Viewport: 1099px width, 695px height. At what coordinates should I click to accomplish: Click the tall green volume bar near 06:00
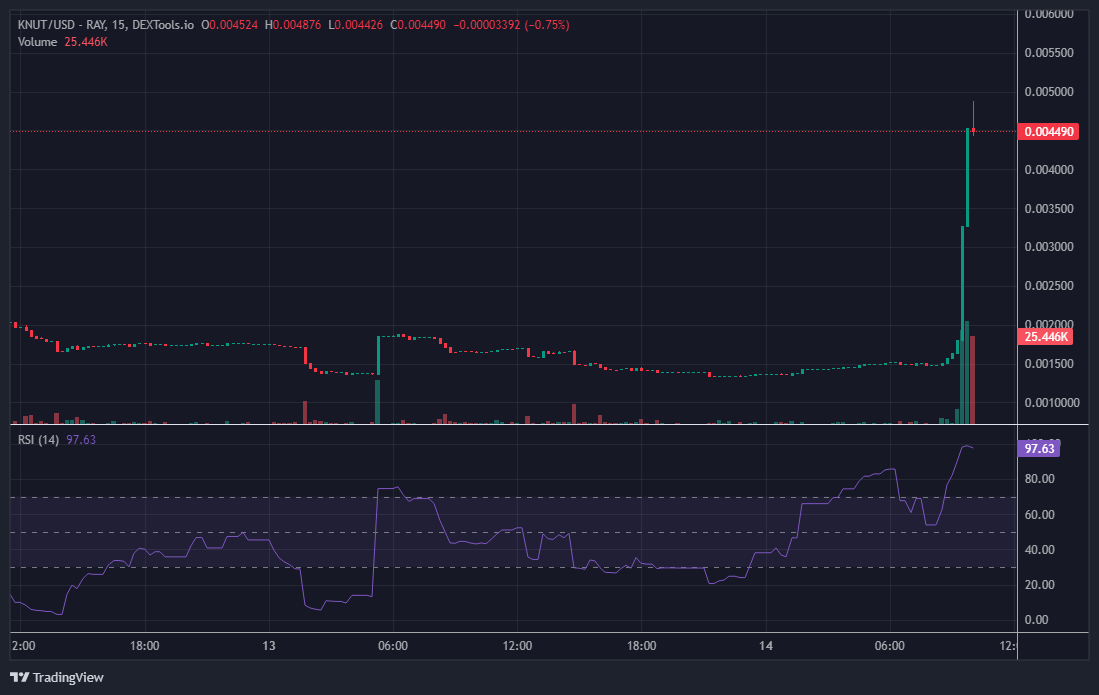378,401
